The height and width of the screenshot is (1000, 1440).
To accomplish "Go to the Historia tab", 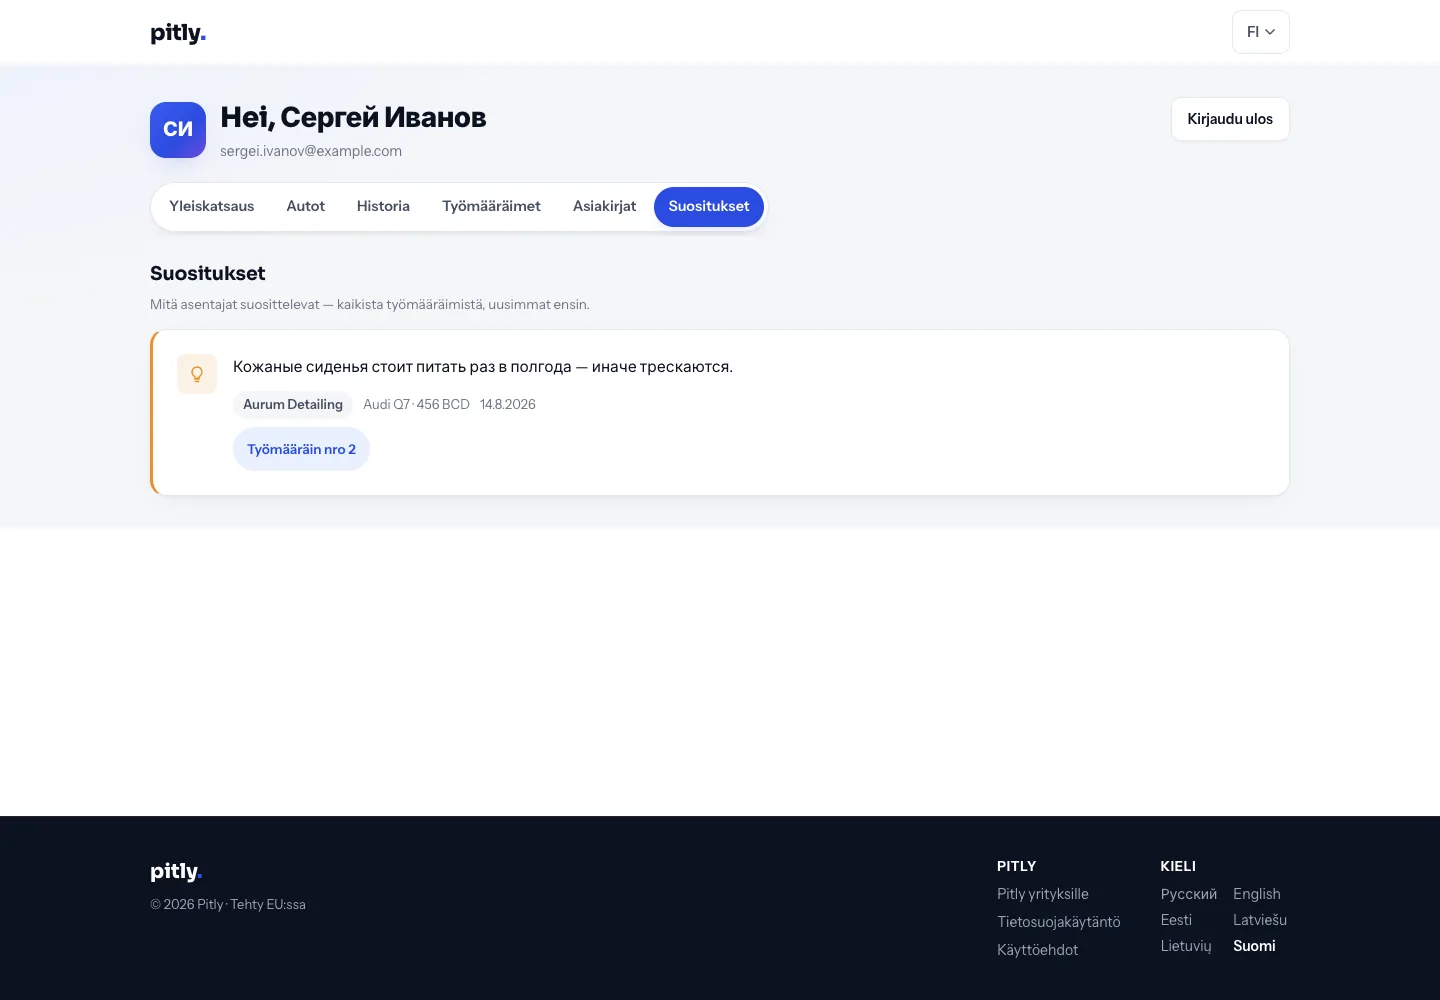I will (383, 206).
